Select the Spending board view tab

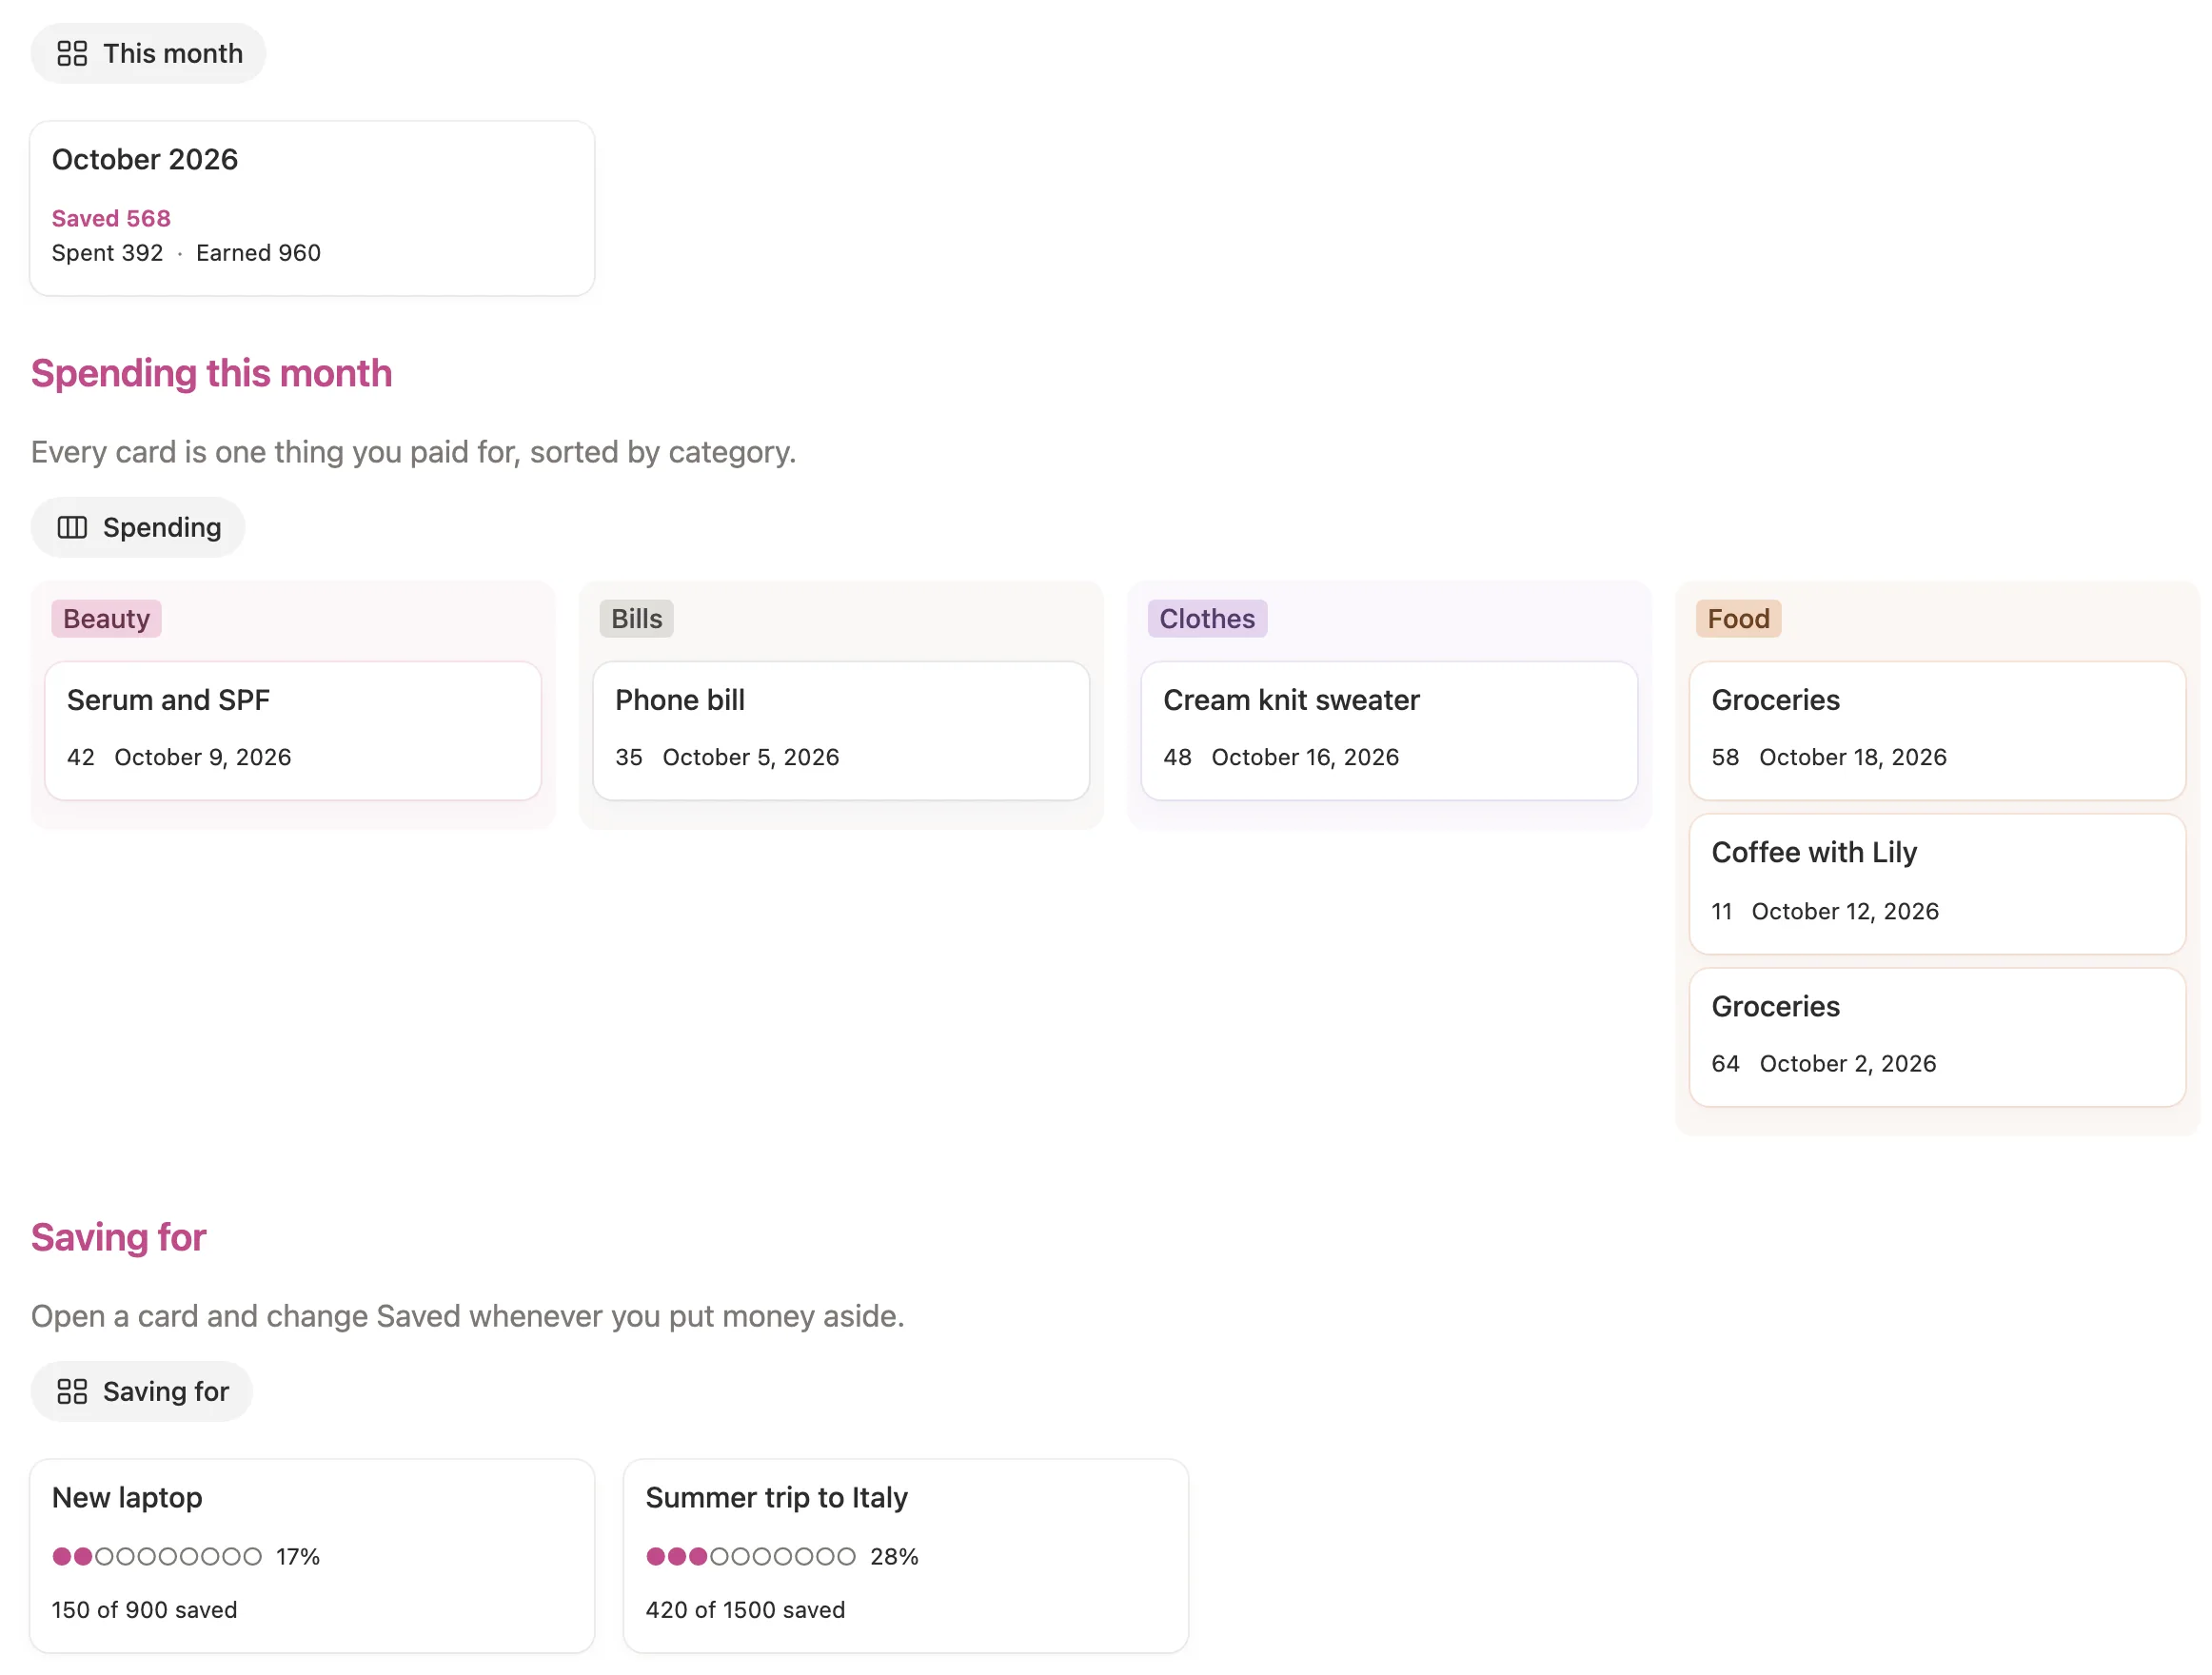point(138,527)
